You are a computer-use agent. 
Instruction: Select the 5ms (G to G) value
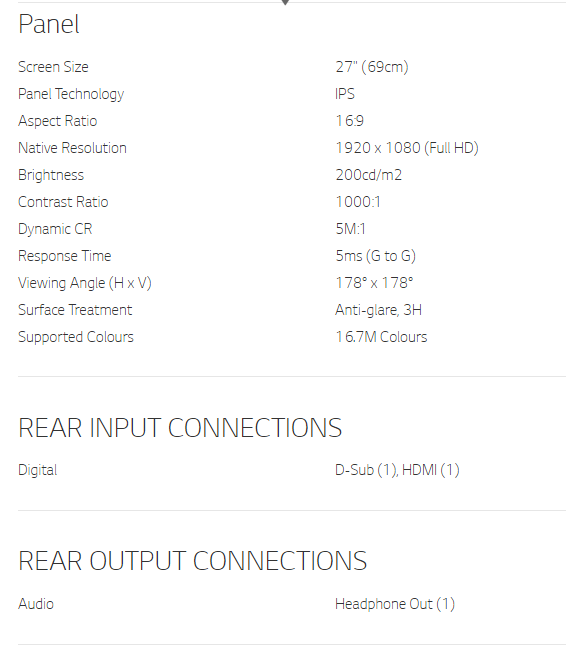tap(376, 256)
